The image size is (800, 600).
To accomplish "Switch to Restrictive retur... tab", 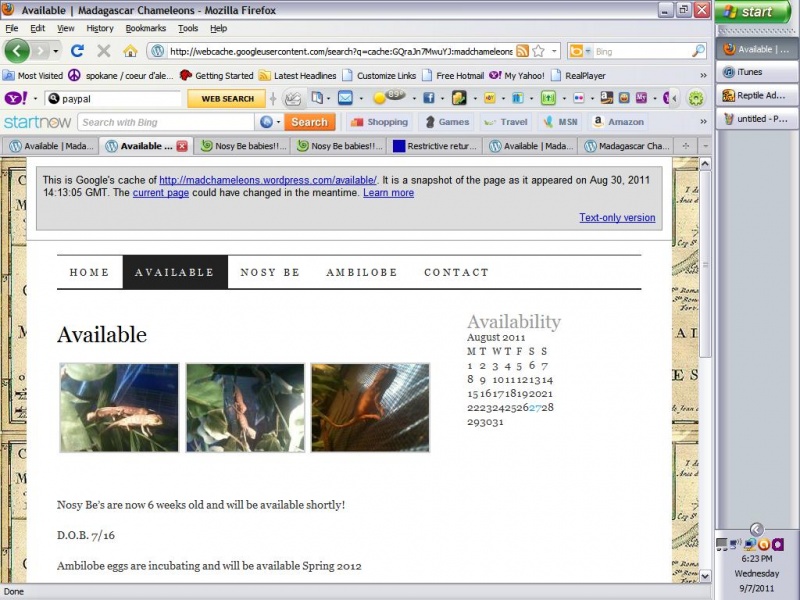I will click(434, 146).
